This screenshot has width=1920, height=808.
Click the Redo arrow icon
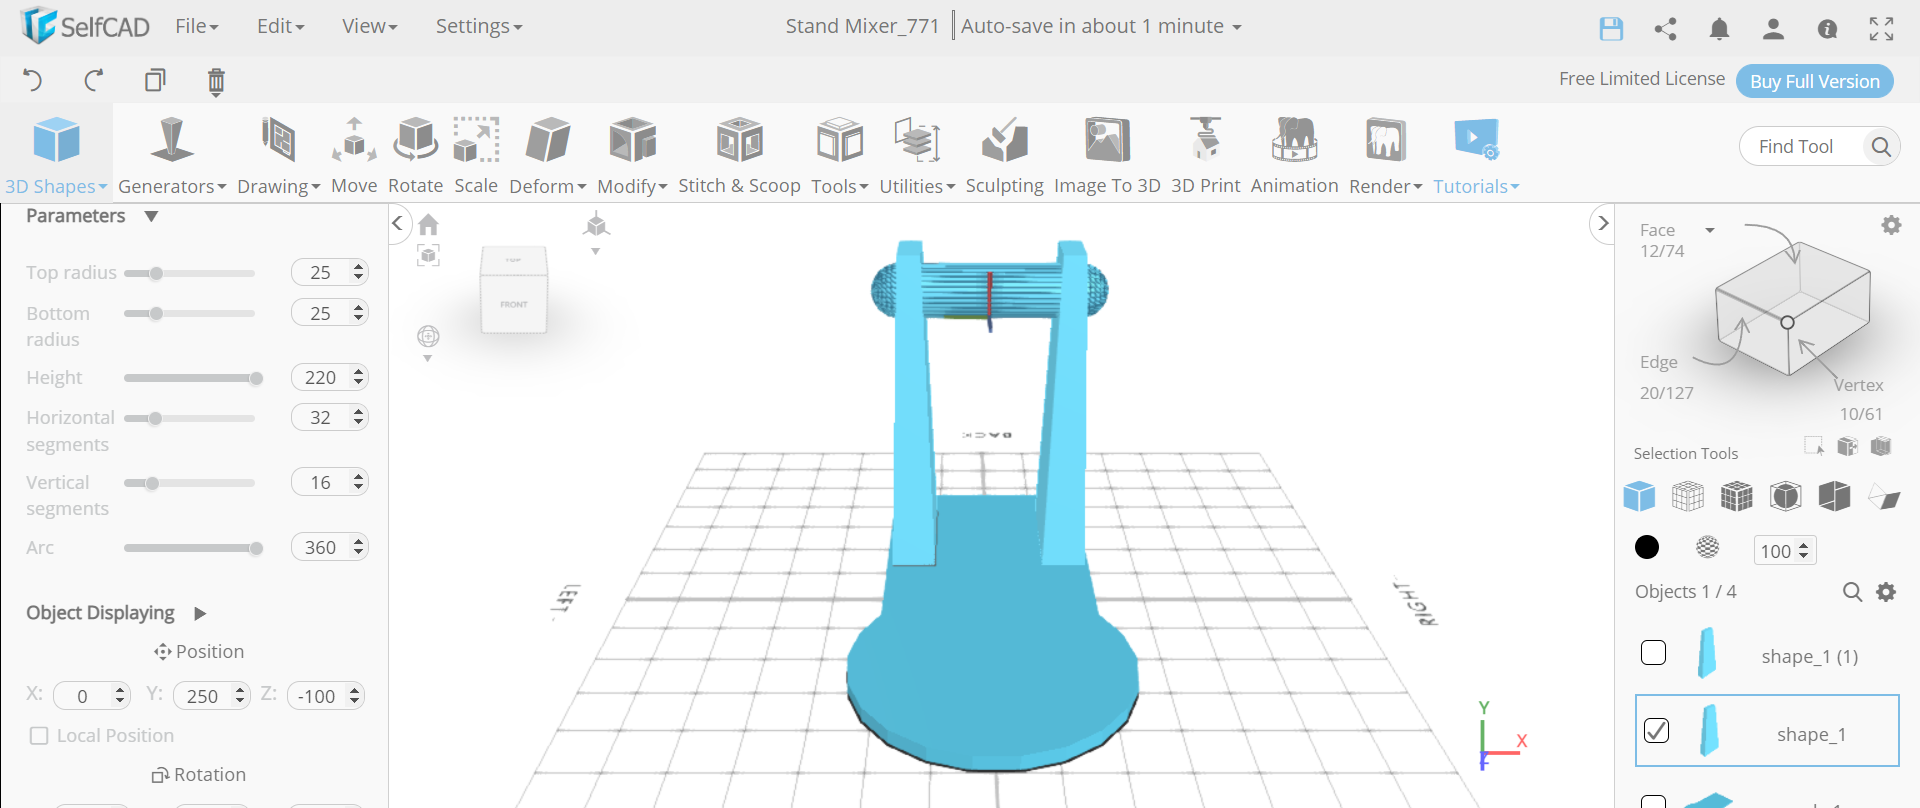94,80
